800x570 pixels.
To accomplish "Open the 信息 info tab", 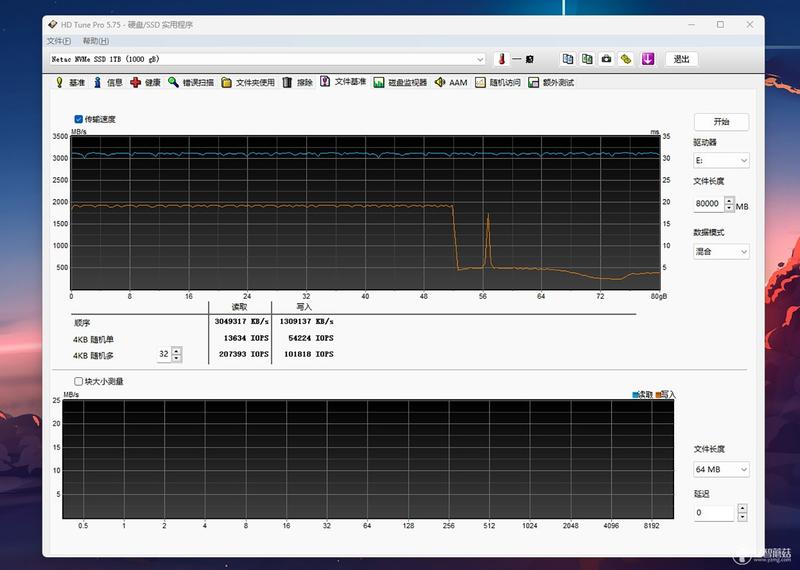I will click(x=108, y=82).
